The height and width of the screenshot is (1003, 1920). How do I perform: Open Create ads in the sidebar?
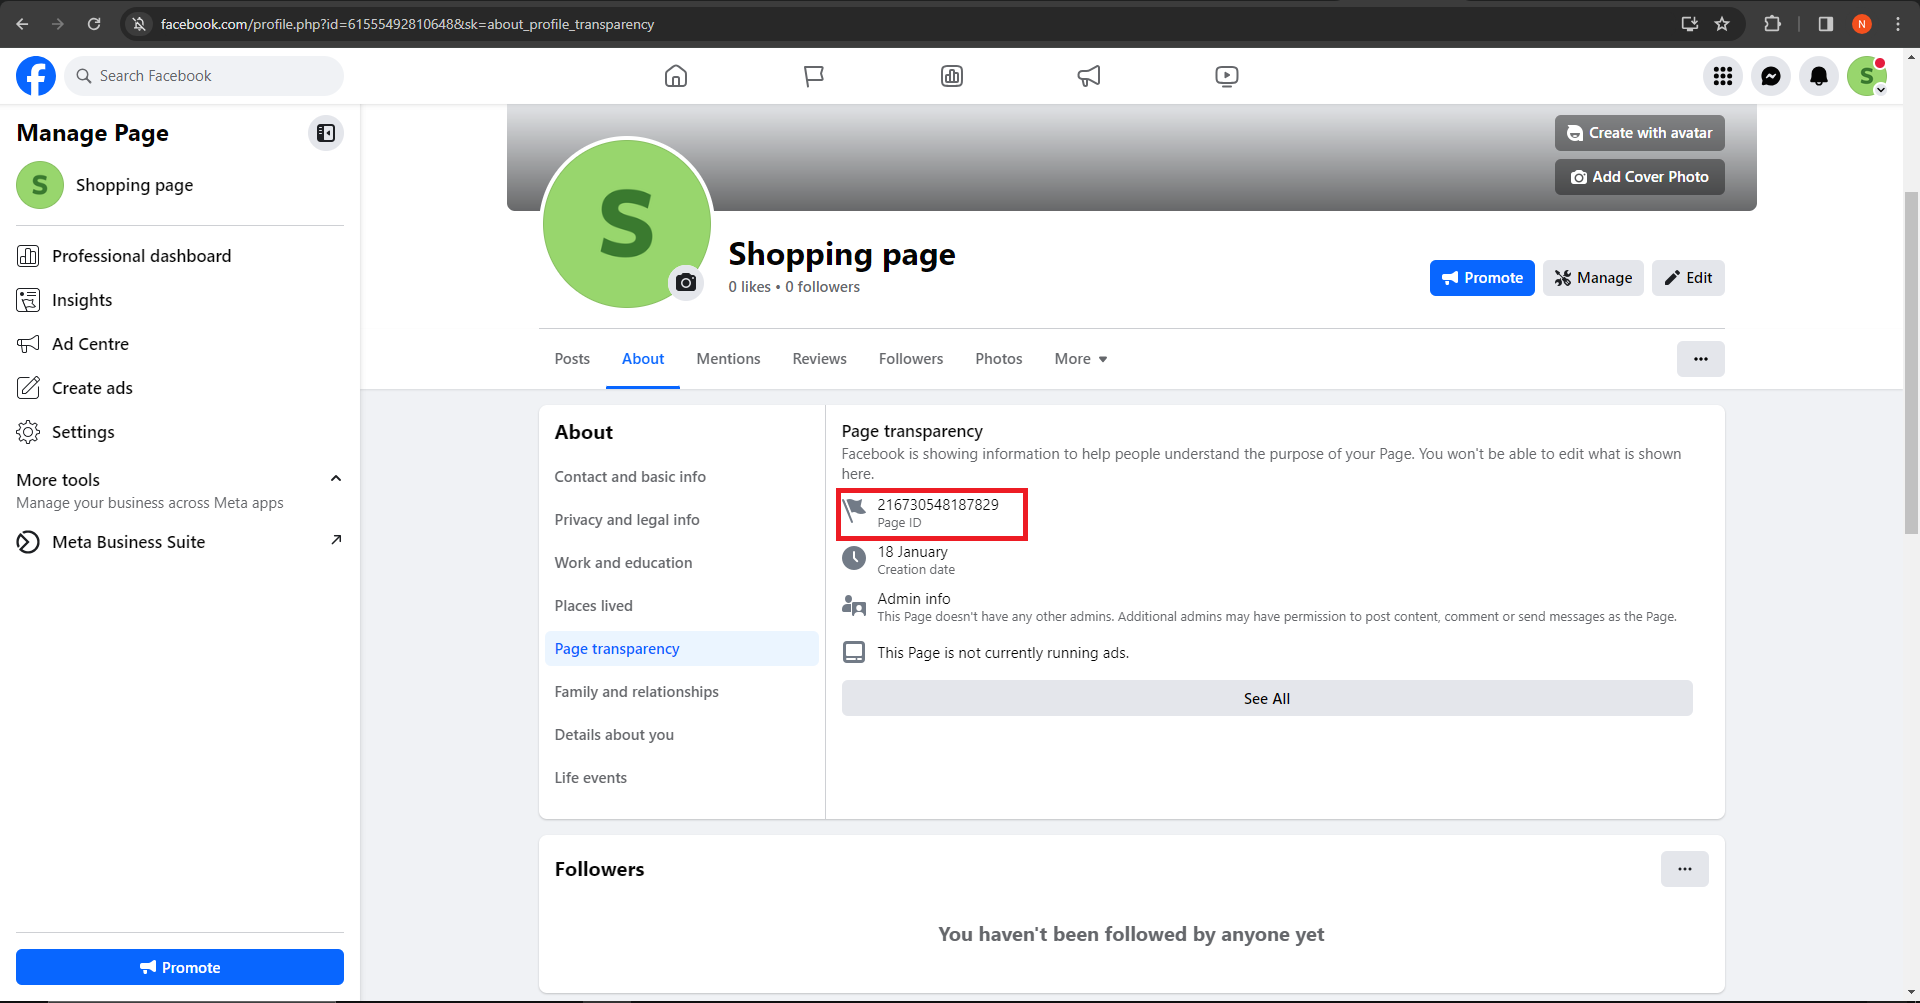tap(180, 388)
